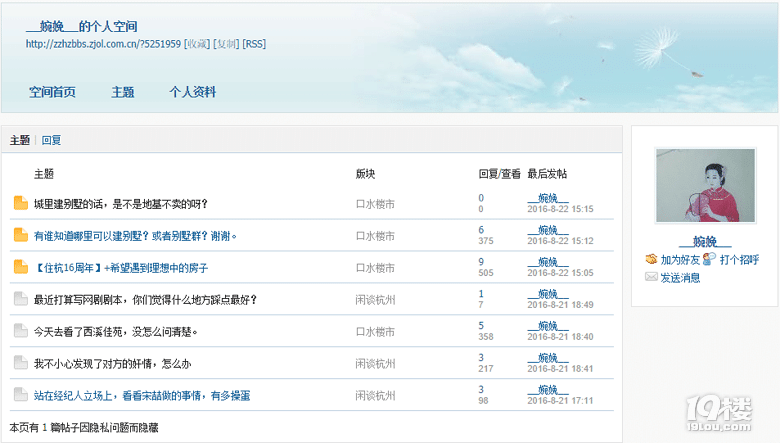The height and width of the screenshot is (443, 780).
Task: Open the 个人资料 navigation tab
Action: click(x=193, y=92)
